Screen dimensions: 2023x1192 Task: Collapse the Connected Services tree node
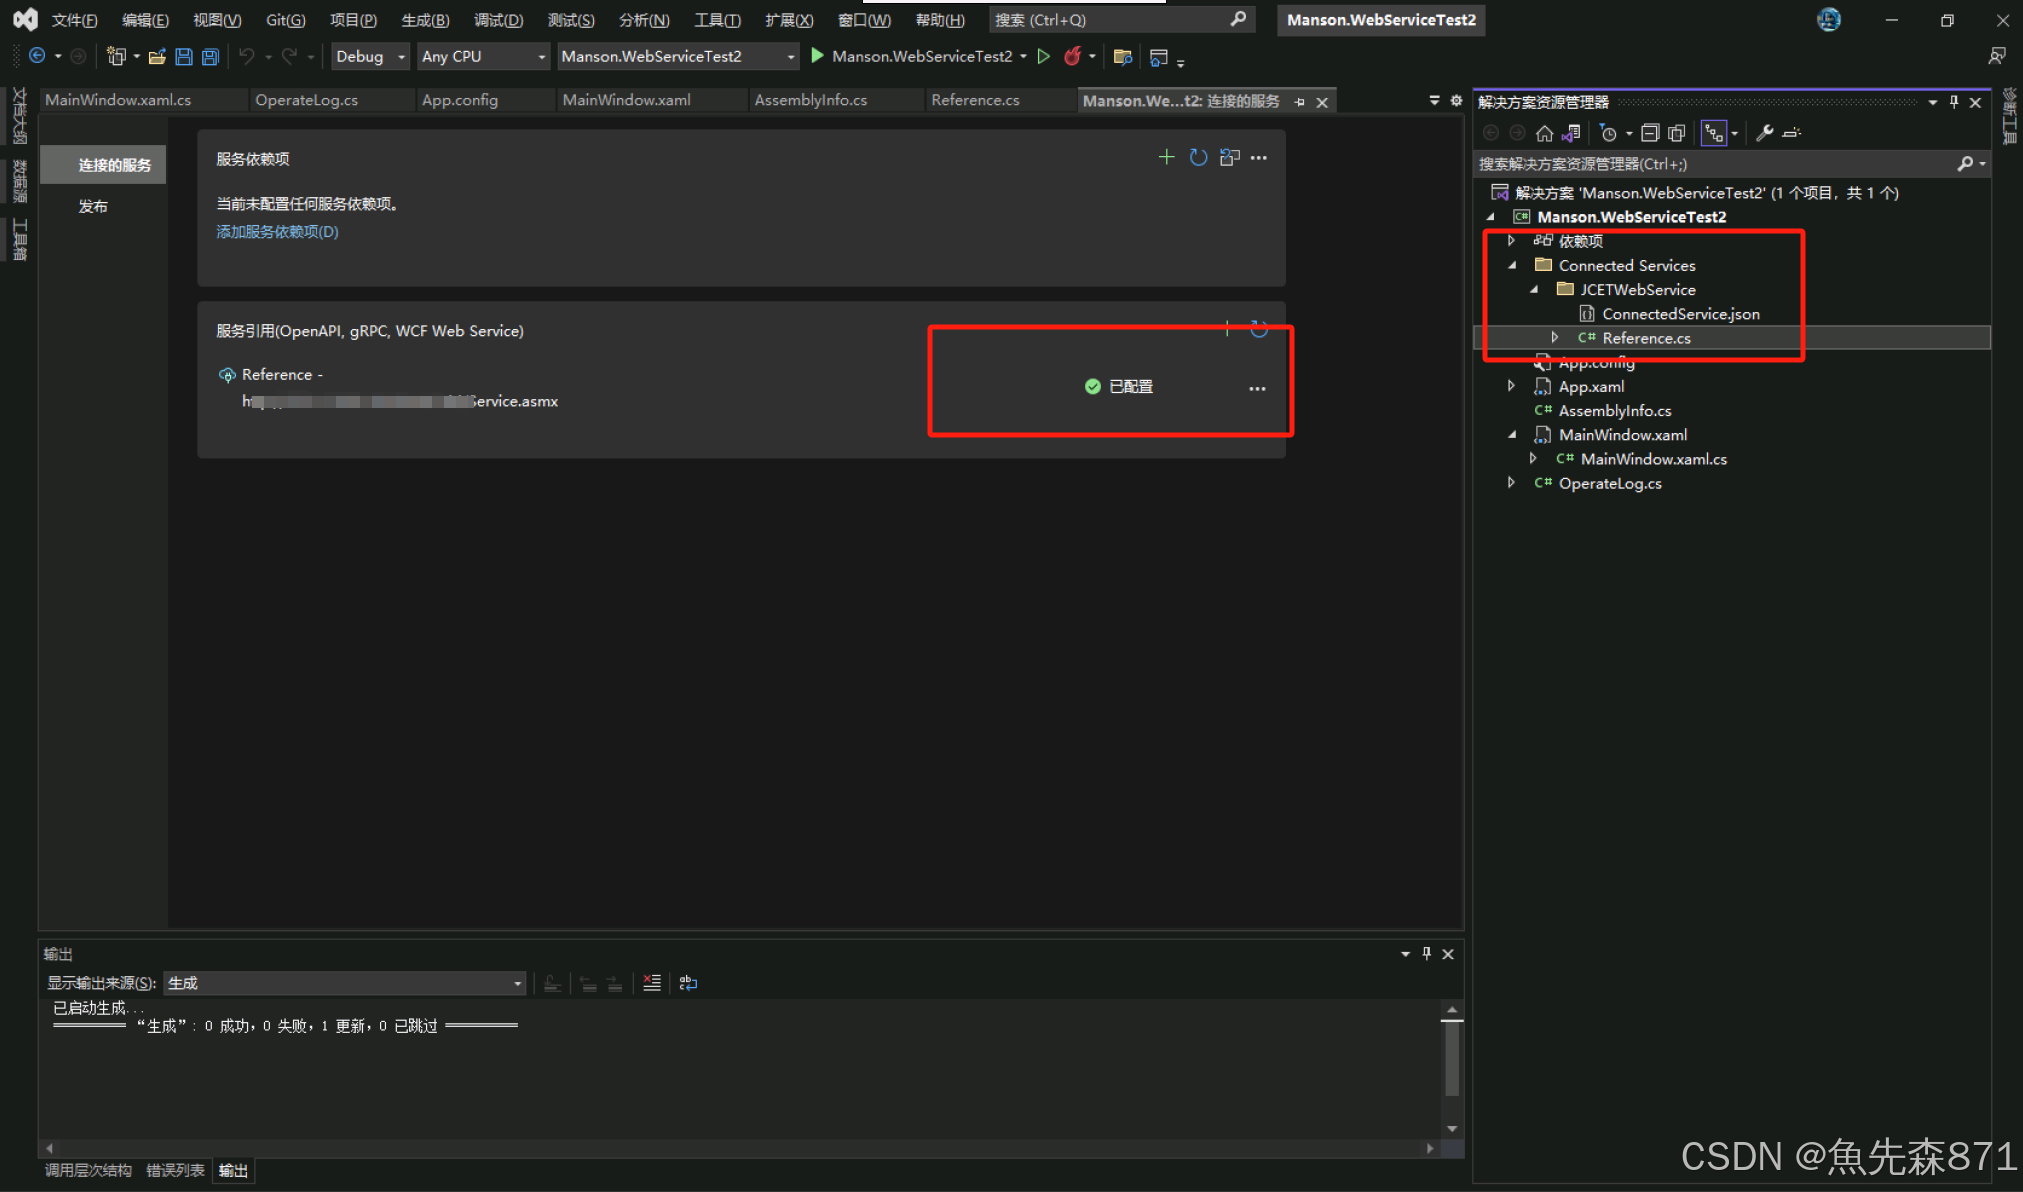point(1512,265)
